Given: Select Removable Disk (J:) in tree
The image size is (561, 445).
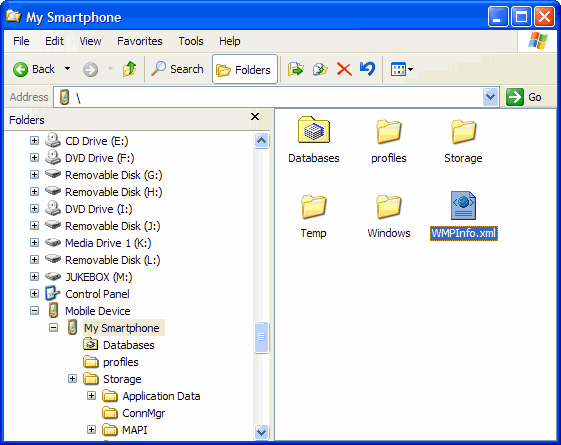Looking at the screenshot, I should click(112, 226).
